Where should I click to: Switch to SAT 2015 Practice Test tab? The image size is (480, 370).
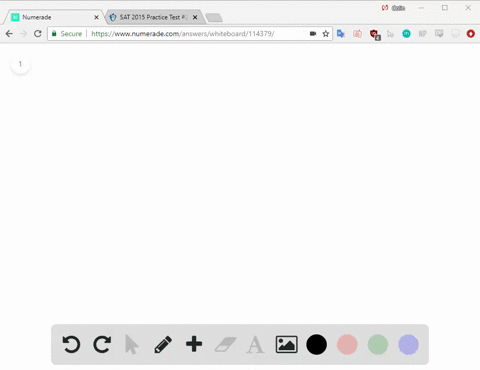[154, 17]
